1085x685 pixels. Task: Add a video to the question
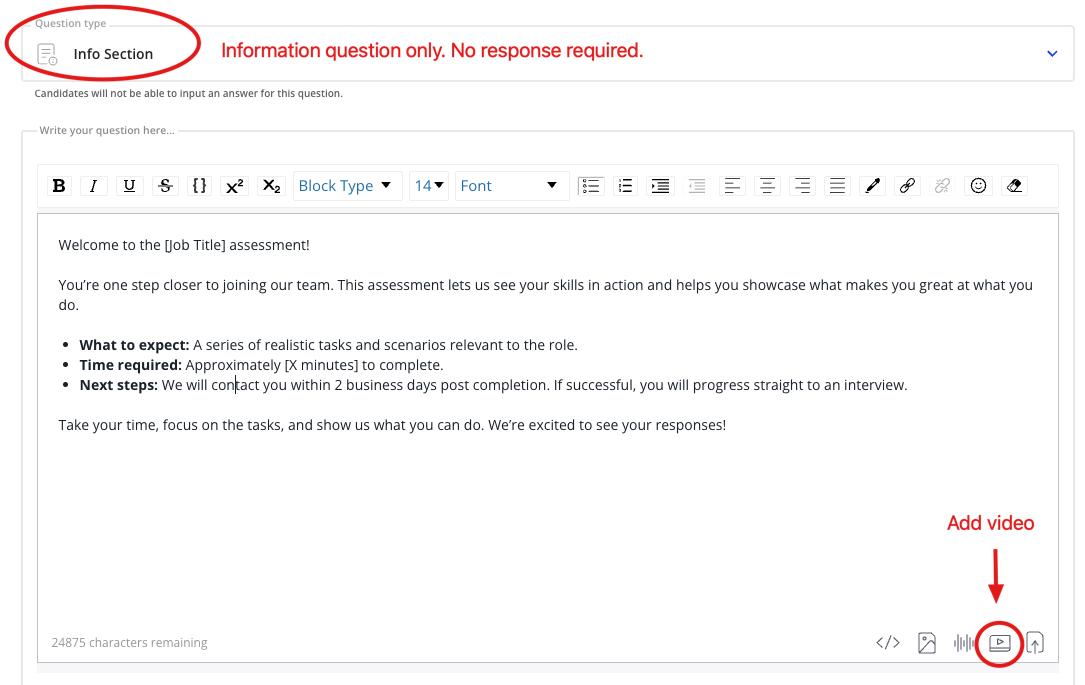point(1000,643)
